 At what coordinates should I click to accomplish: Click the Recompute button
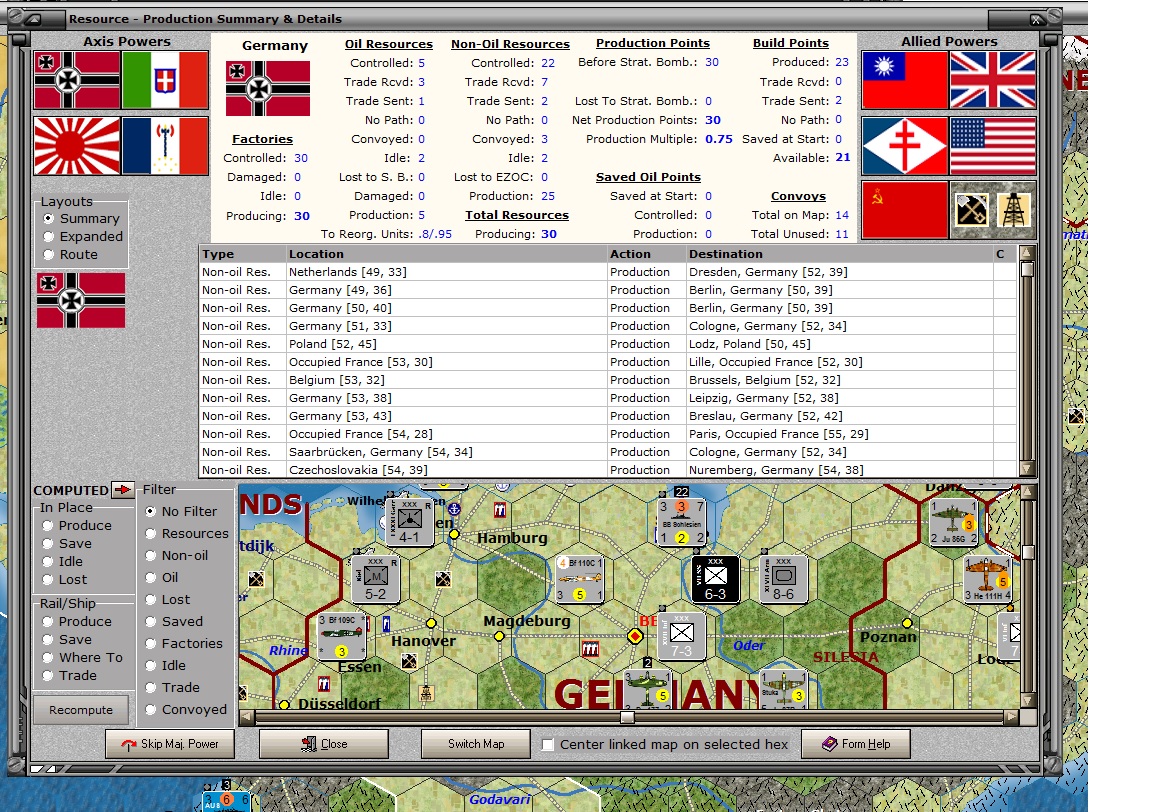(x=81, y=710)
